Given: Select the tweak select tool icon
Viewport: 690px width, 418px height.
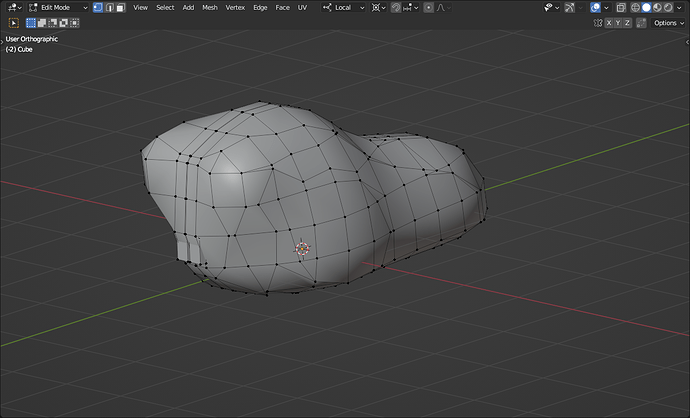Looking at the screenshot, I should coord(14,23).
